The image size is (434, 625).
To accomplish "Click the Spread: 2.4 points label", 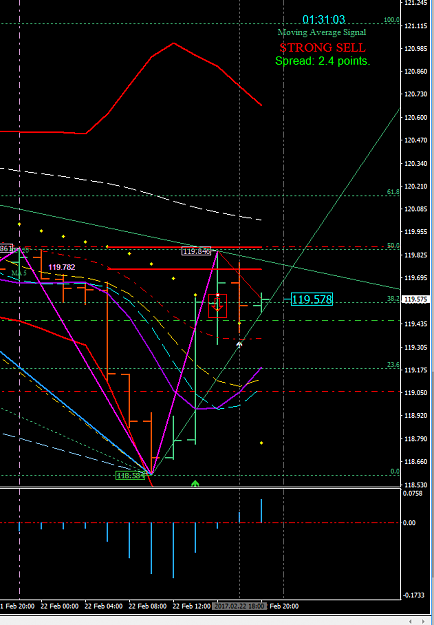I will tap(322, 61).
